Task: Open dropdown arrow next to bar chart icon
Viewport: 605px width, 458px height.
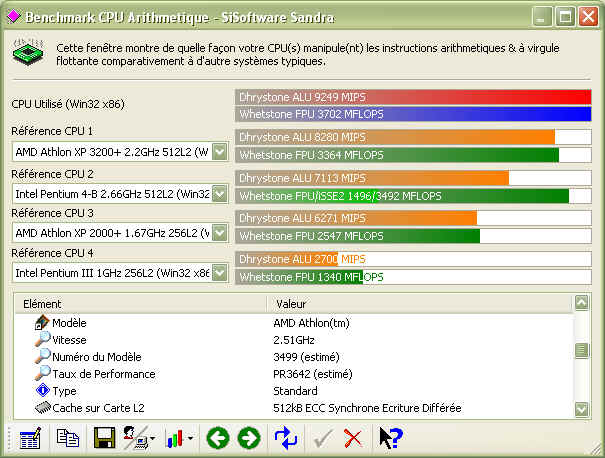Action: coord(190,439)
